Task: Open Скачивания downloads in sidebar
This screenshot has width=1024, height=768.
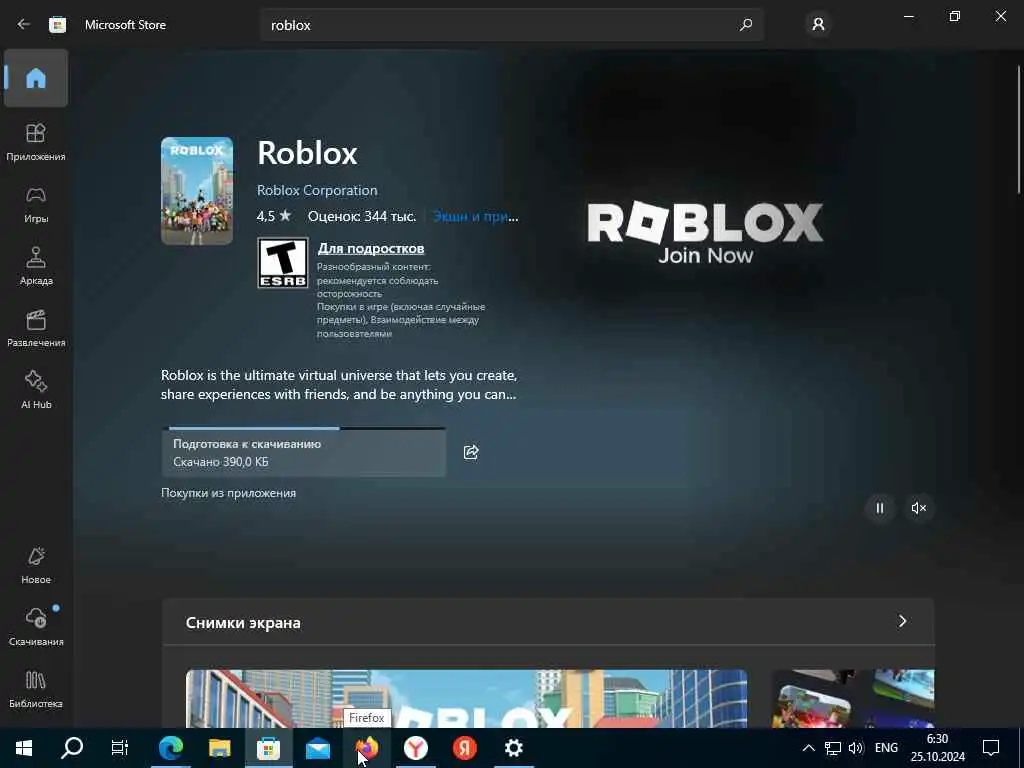Action: tap(36, 627)
